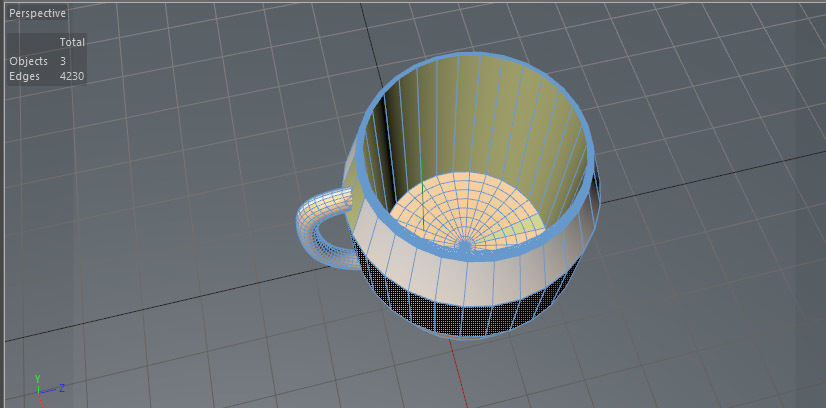Click the Edges count '4230' value
Screen dimensions: 826x408
click(72, 76)
